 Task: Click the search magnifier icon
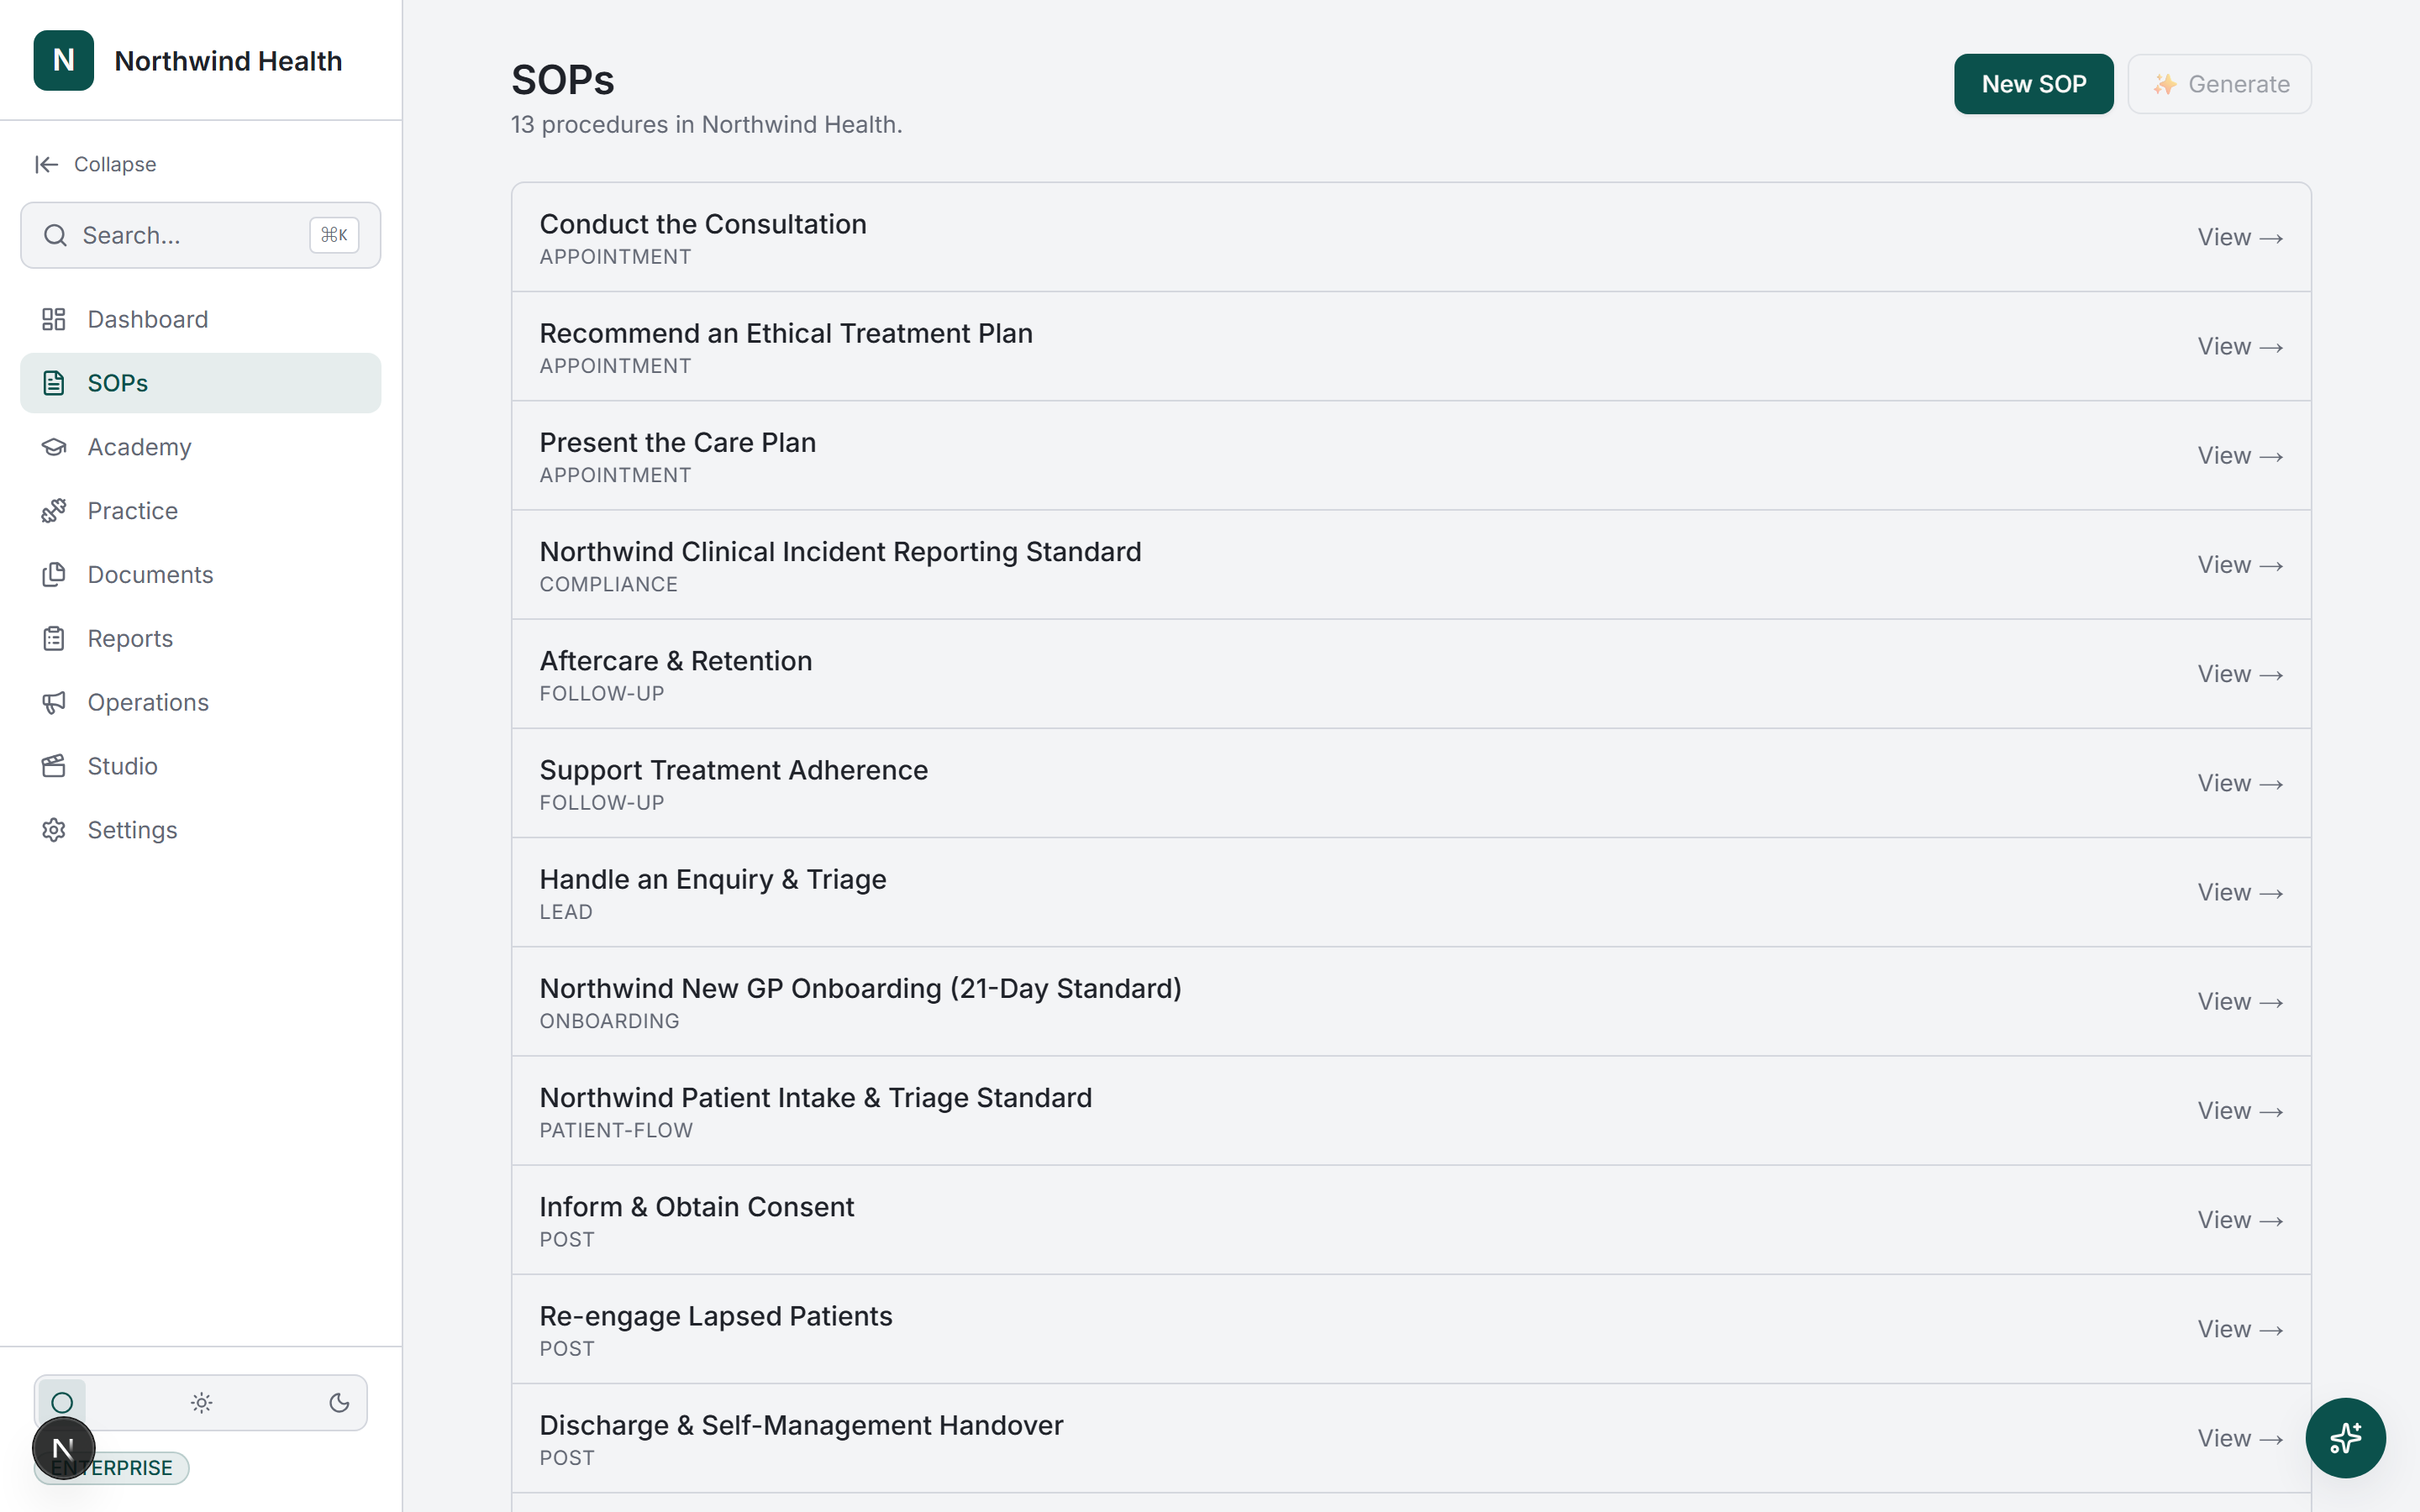click(x=55, y=235)
